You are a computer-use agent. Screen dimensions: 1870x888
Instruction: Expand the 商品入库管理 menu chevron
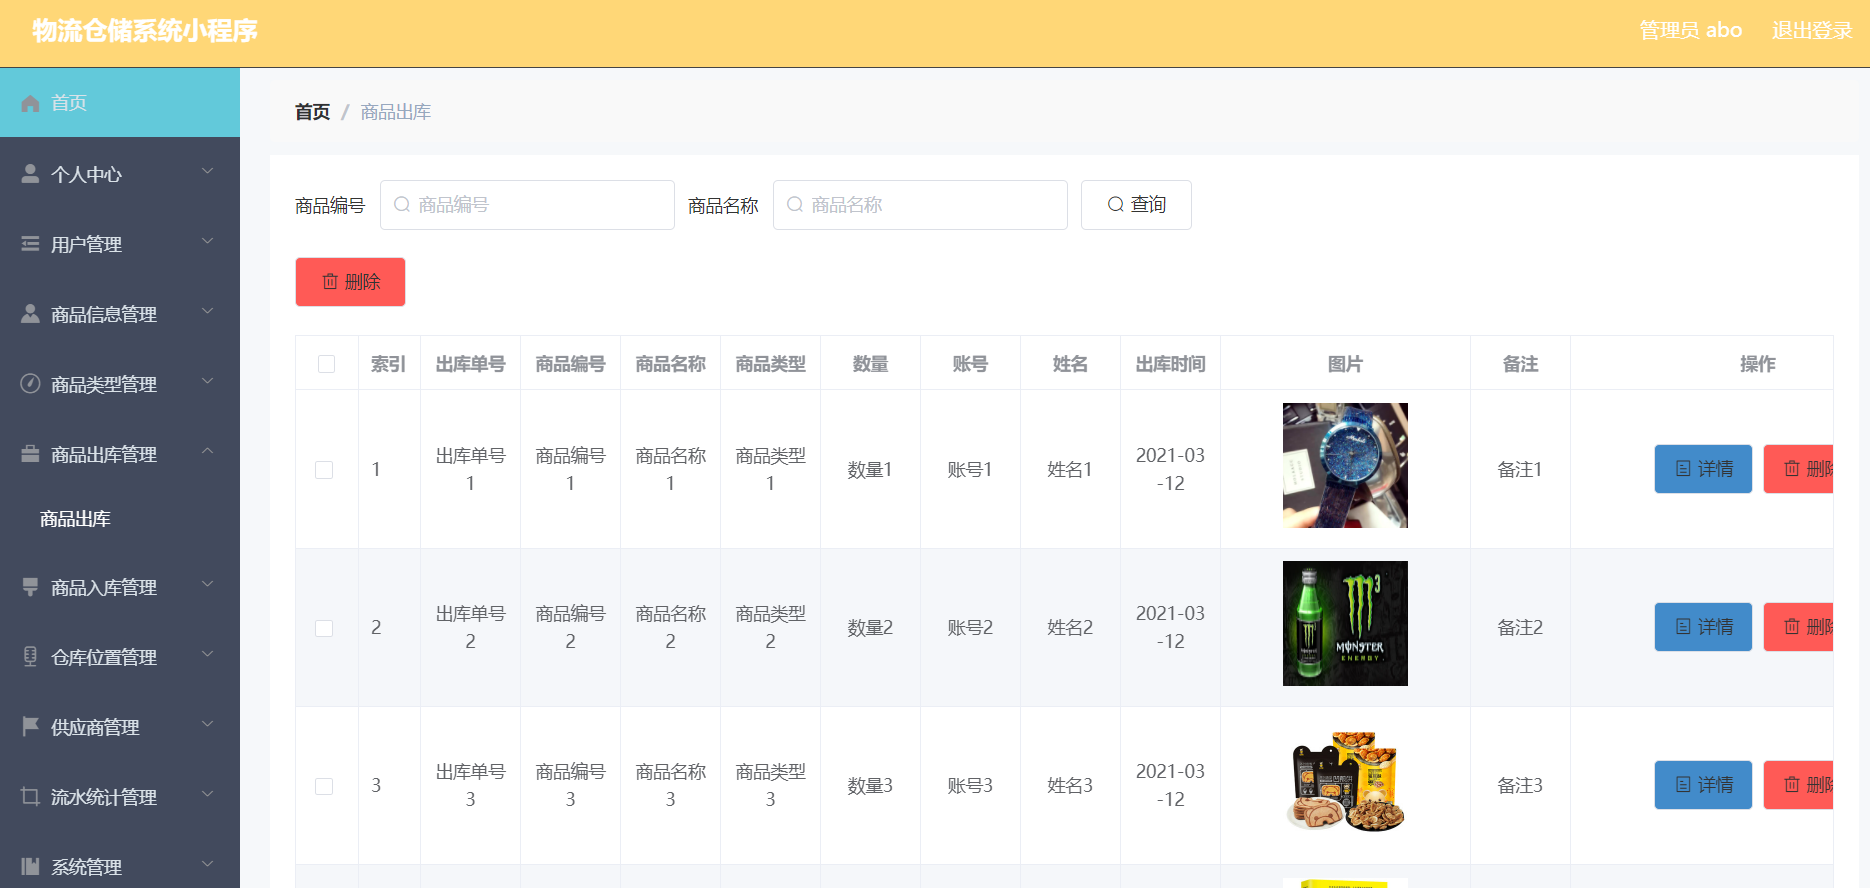(208, 585)
